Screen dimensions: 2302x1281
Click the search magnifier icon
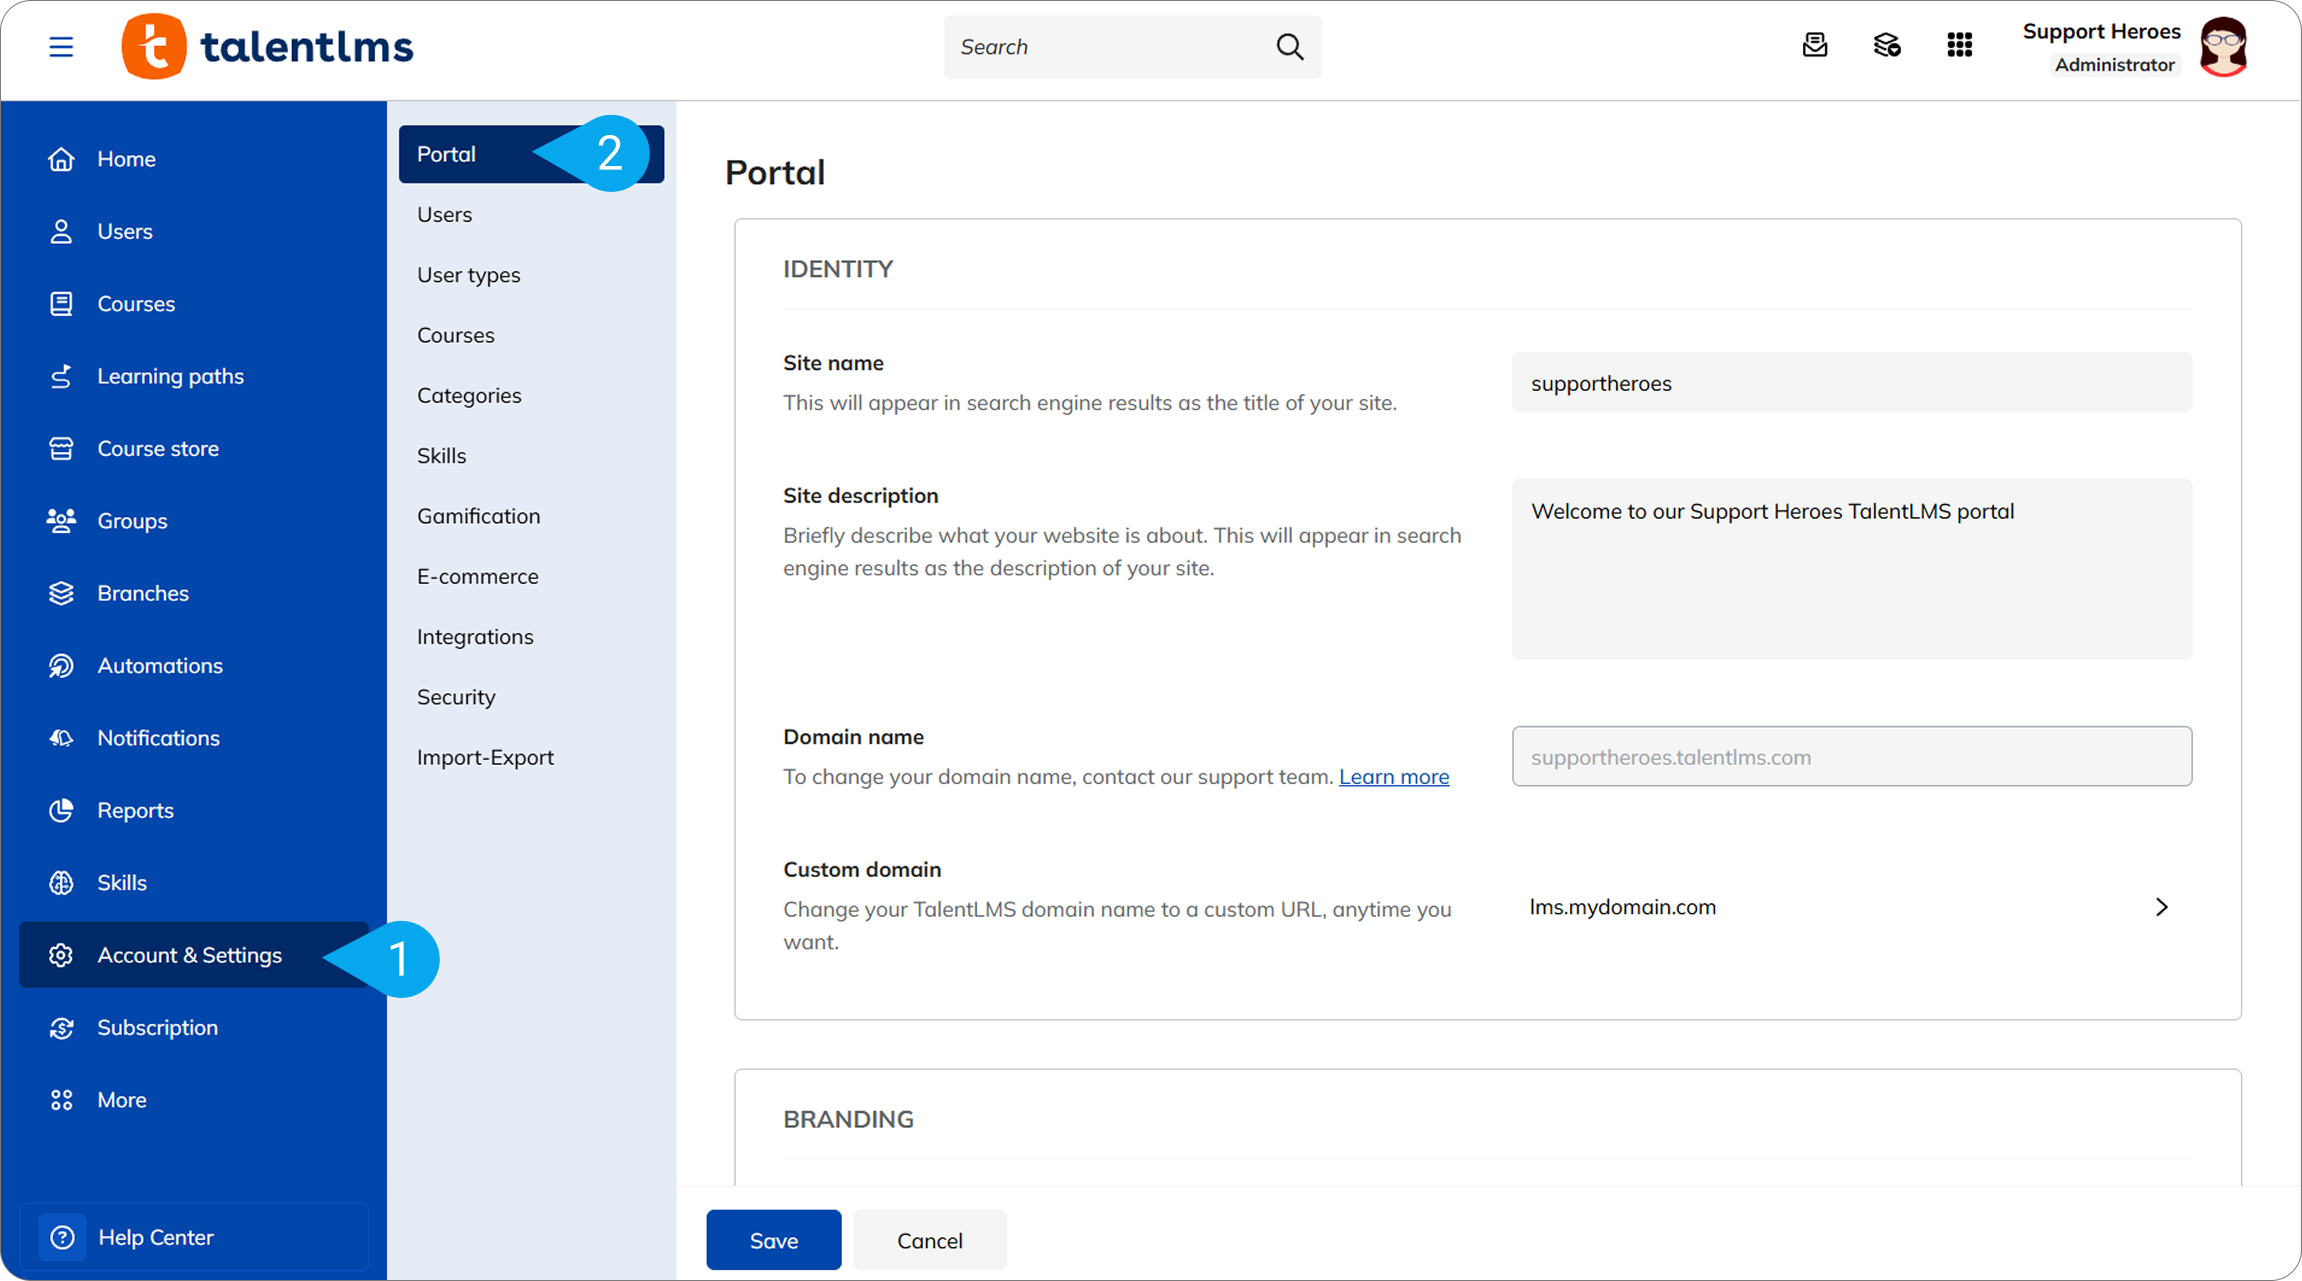point(1289,47)
